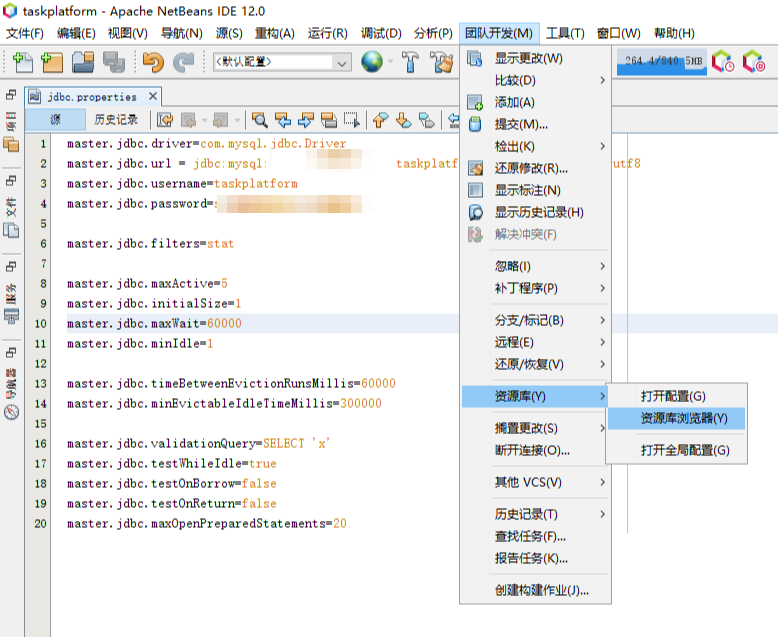
Task: Click the Previous Bookmark up arrow icon
Action: [x=381, y=120]
